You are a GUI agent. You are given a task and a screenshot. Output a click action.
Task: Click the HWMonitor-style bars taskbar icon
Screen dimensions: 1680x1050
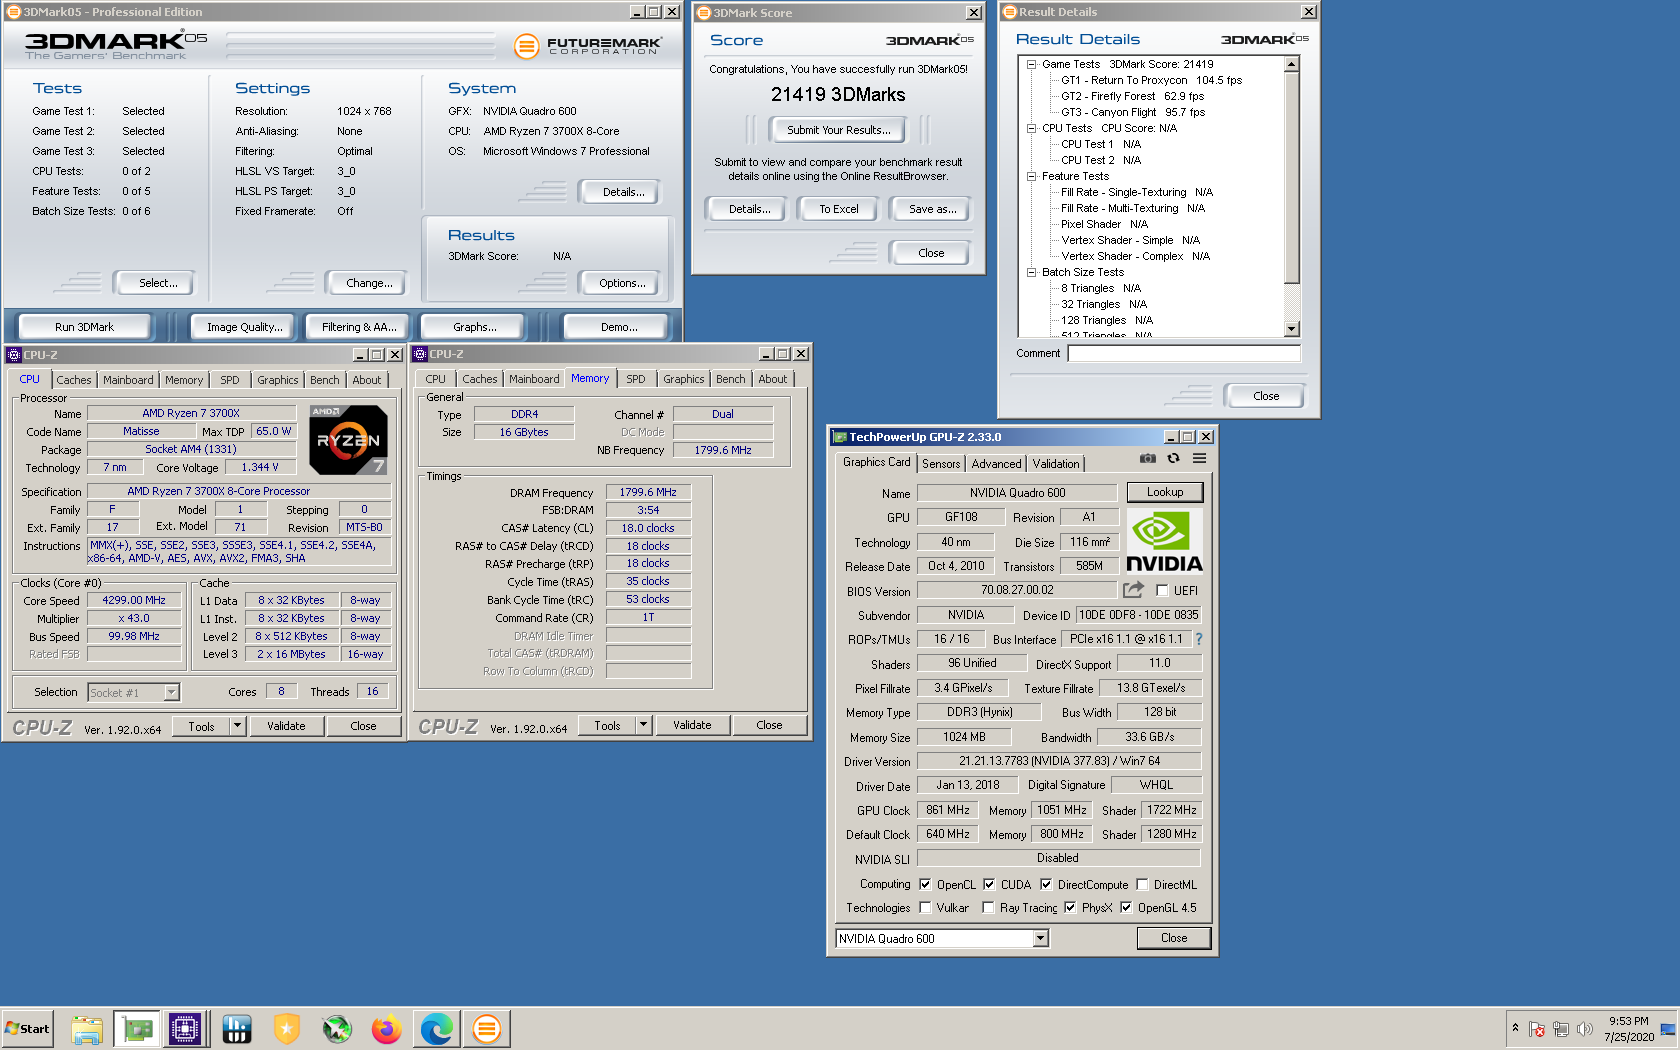click(237, 1028)
